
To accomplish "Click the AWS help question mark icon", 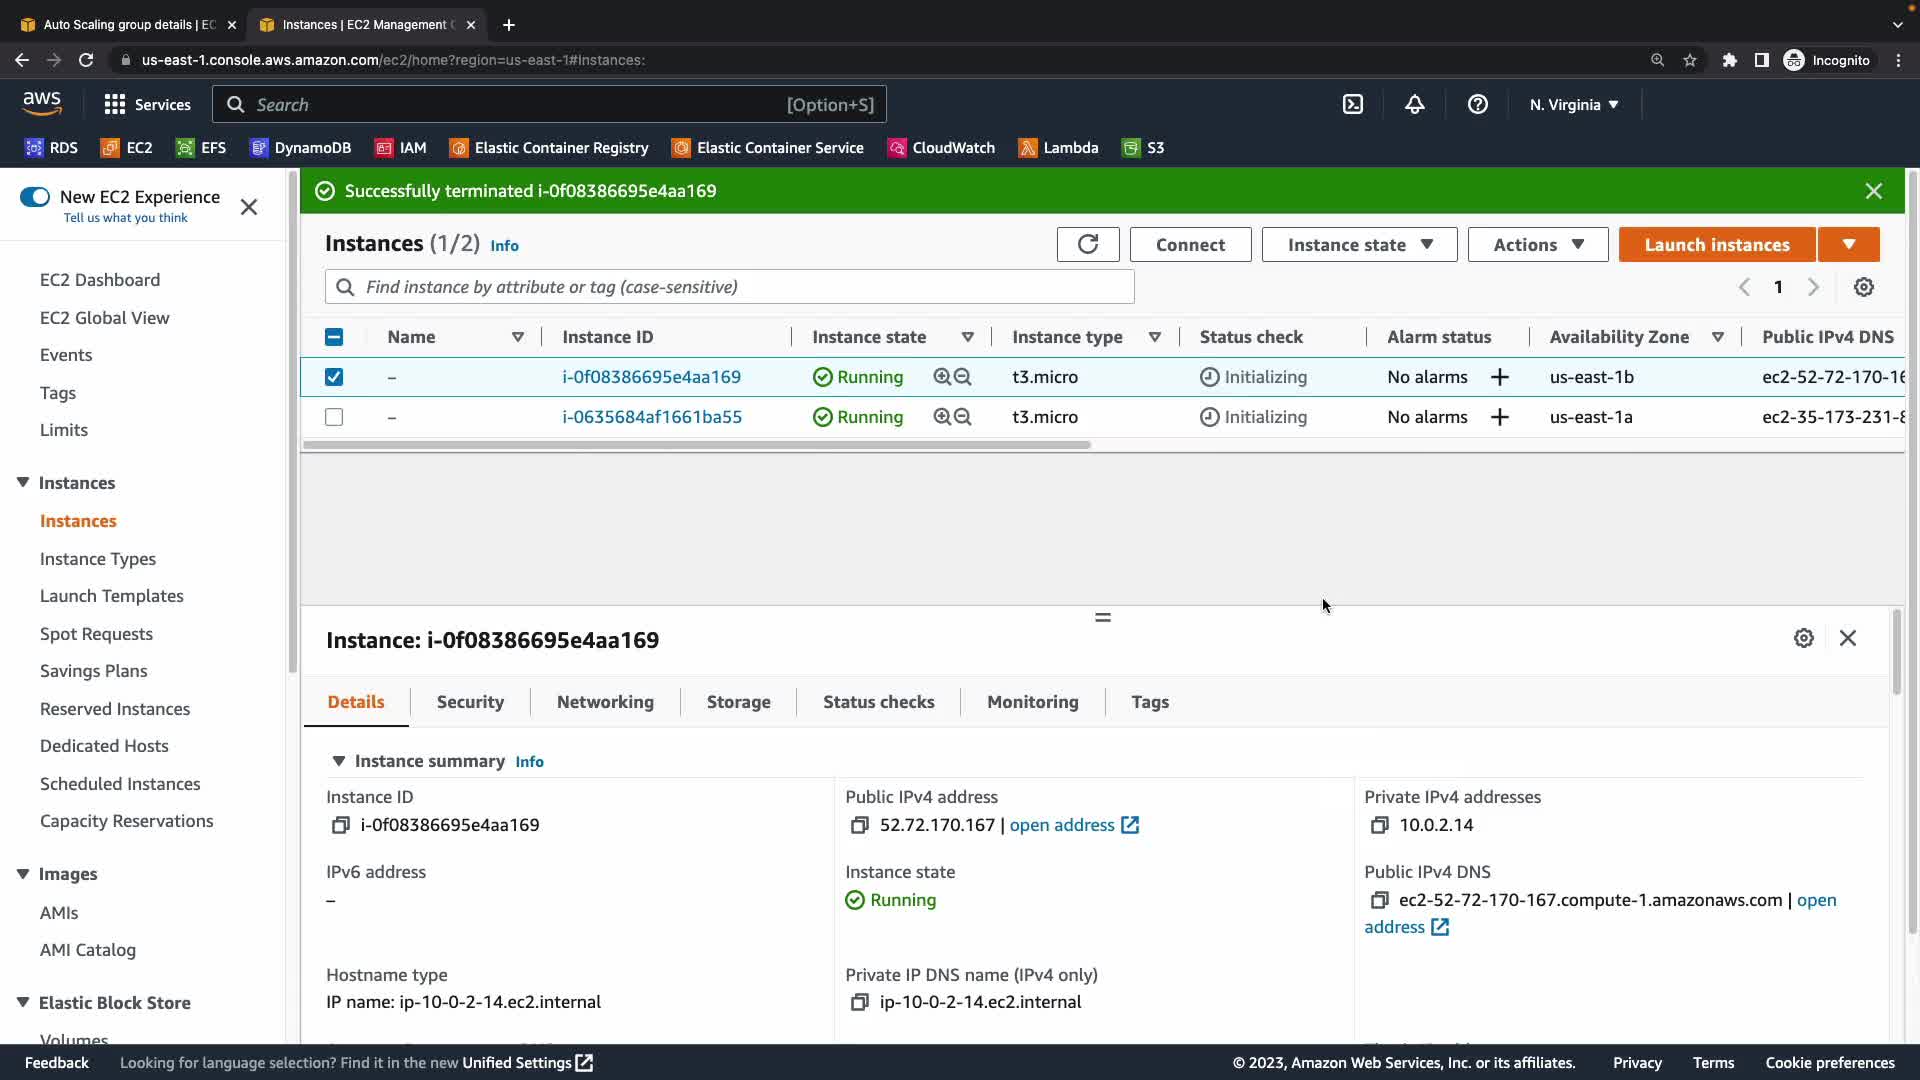I will click(x=1477, y=104).
